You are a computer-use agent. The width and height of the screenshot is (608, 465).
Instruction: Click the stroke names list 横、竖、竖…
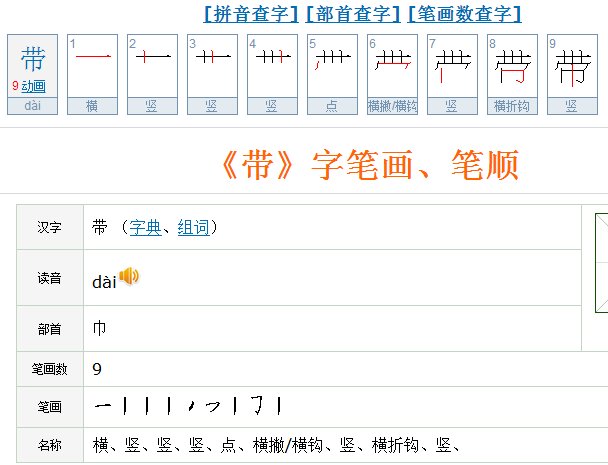click(x=276, y=445)
